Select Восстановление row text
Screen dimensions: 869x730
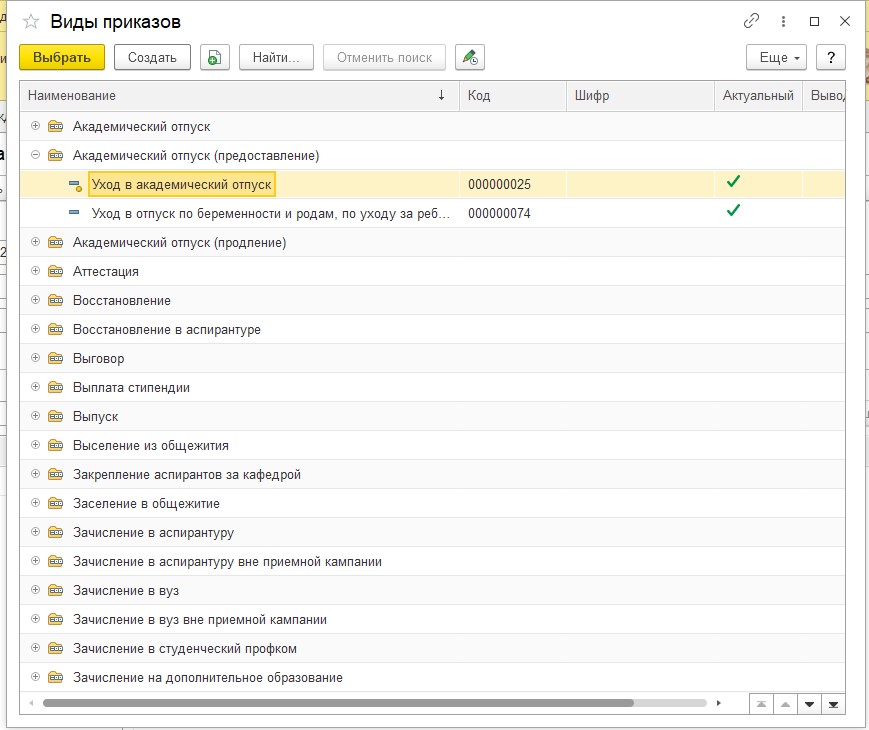(122, 300)
